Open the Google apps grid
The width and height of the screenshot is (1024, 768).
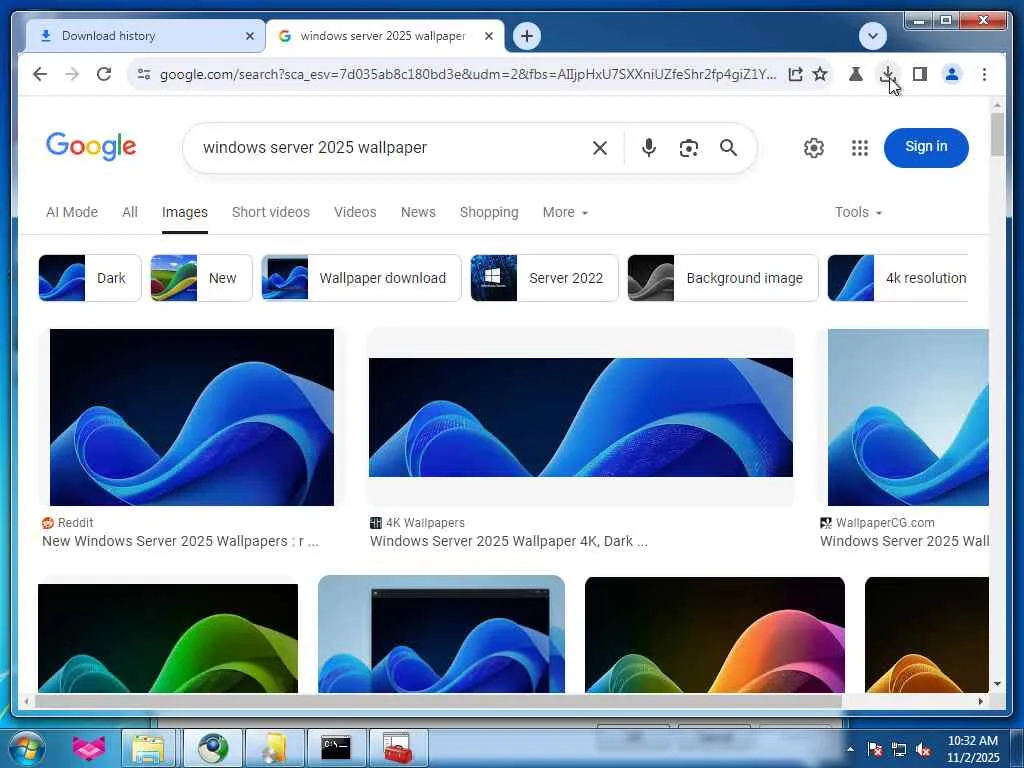click(860, 148)
